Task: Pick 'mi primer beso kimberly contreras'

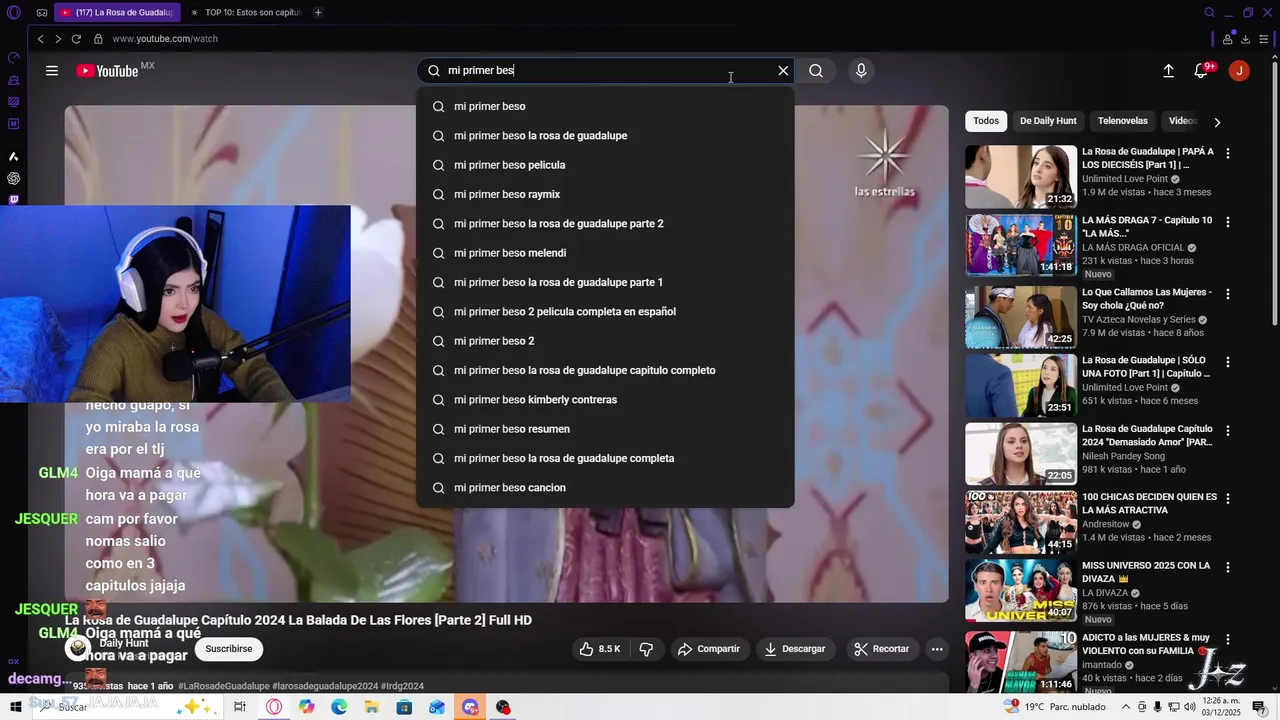Action: click(x=605, y=400)
